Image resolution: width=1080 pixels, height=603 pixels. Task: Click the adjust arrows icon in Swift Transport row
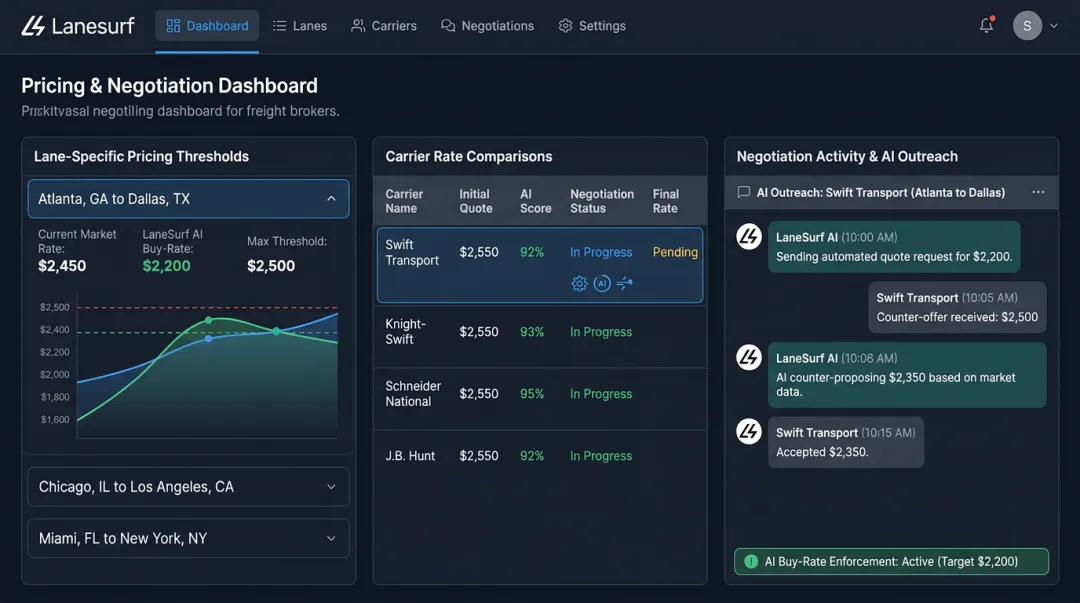[625, 283]
